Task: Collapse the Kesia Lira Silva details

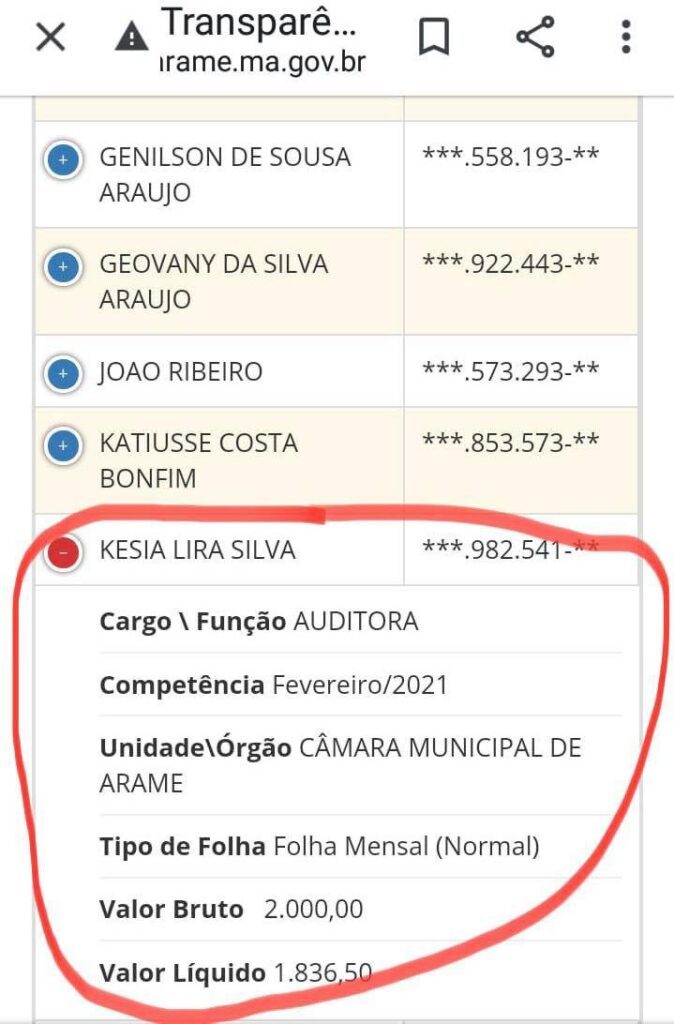Action: coord(63,551)
